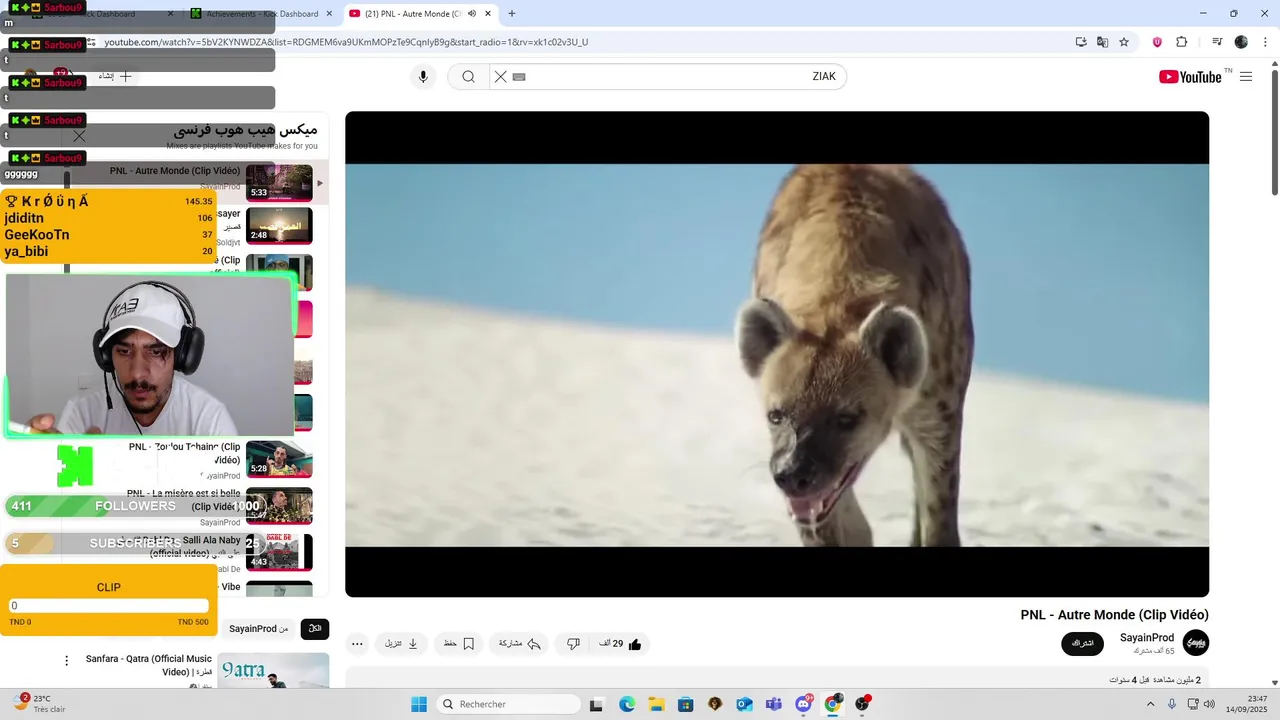Open Windows Start menu
This screenshot has height=720, width=1280.
click(418, 704)
